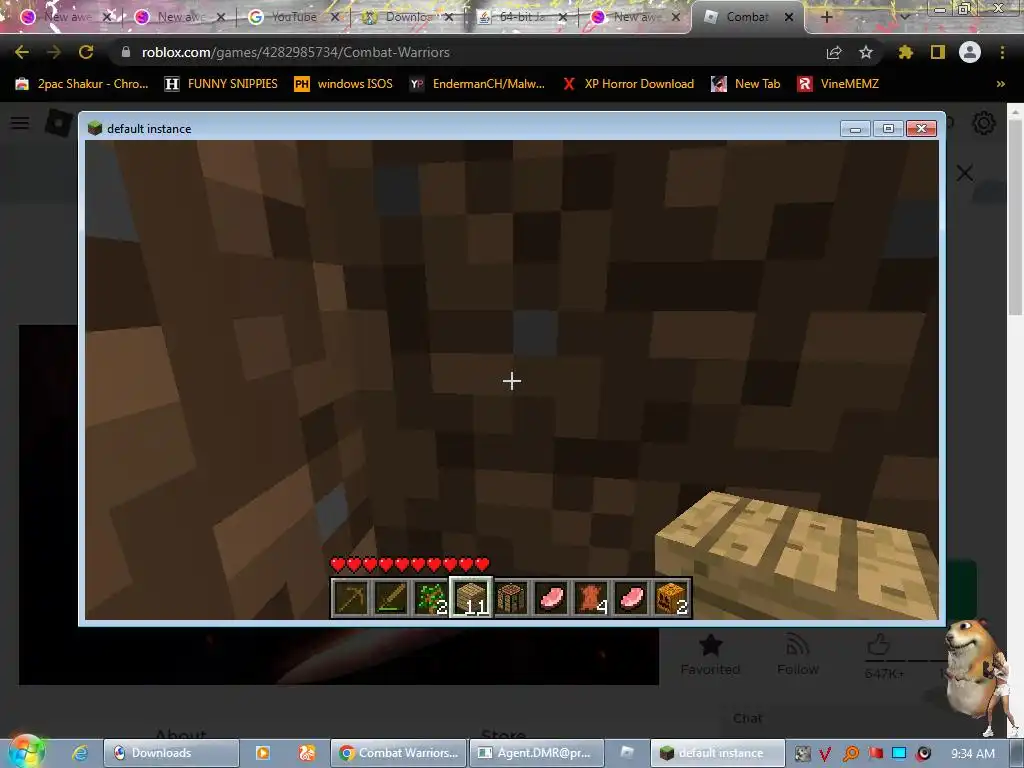This screenshot has width=1024, height=768.
Task: Select the jack-o-lantern hotbar slot
Action: point(671,598)
